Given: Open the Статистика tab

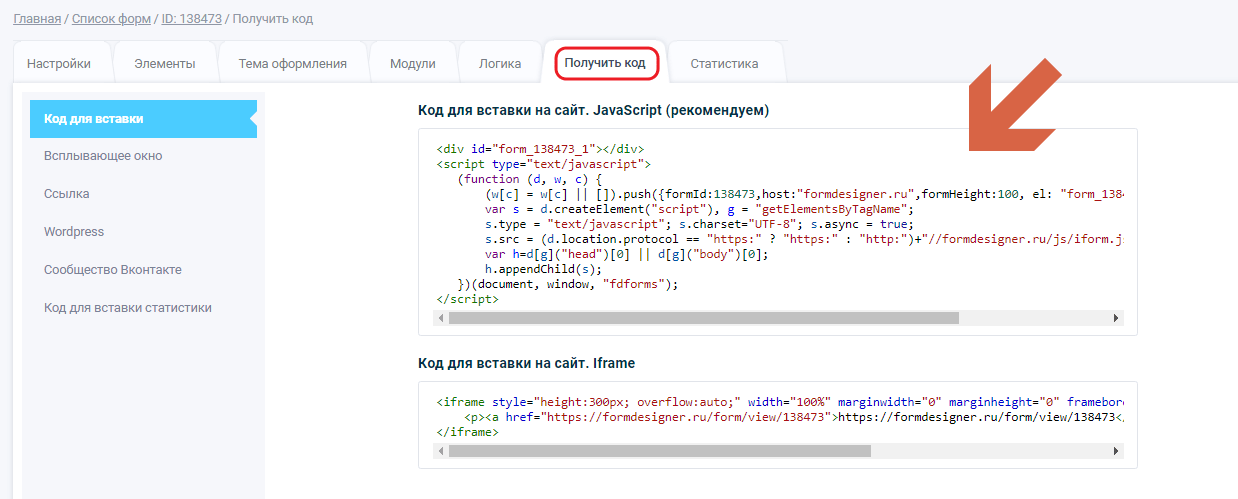Looking at the screenshot, I should (724, 64).
